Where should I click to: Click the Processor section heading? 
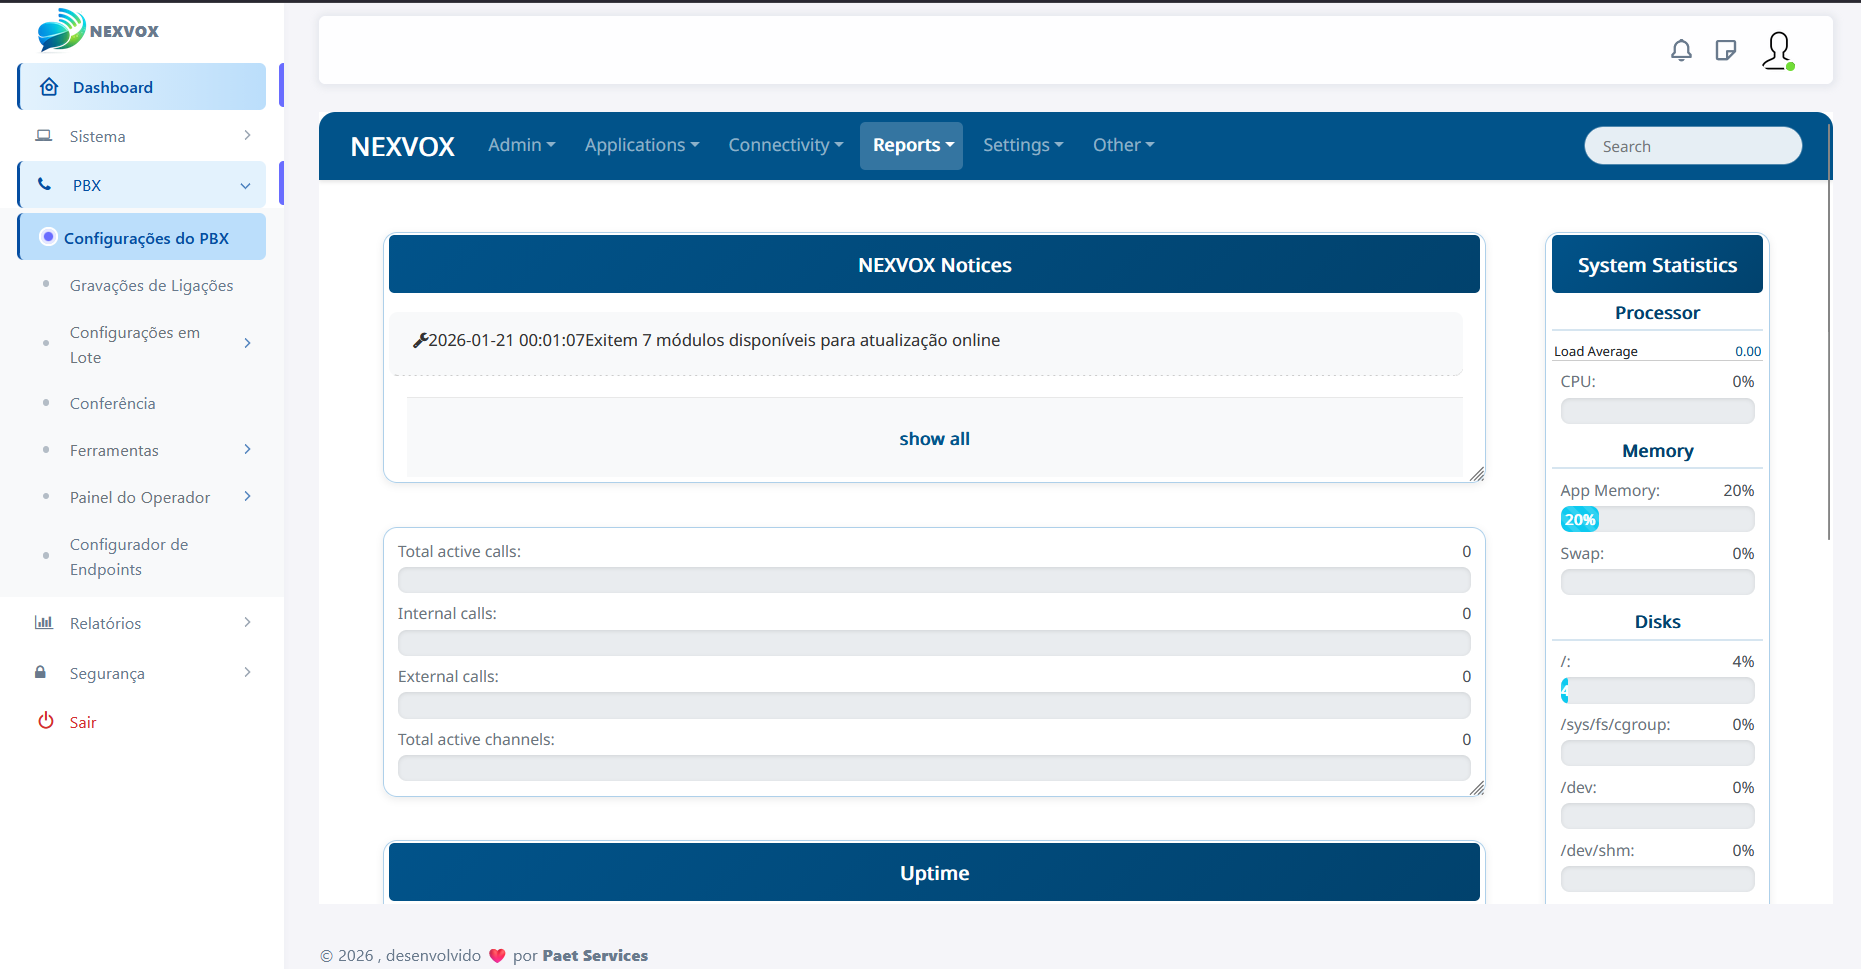click(1657, 313)
